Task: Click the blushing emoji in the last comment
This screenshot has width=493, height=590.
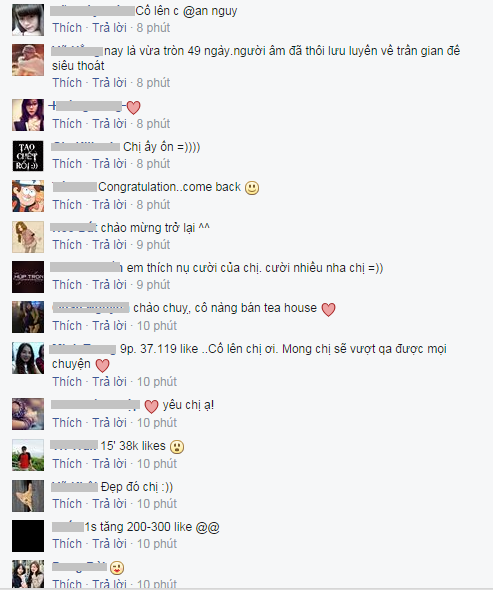Action: pyautogui.click(x=117, y=568)
